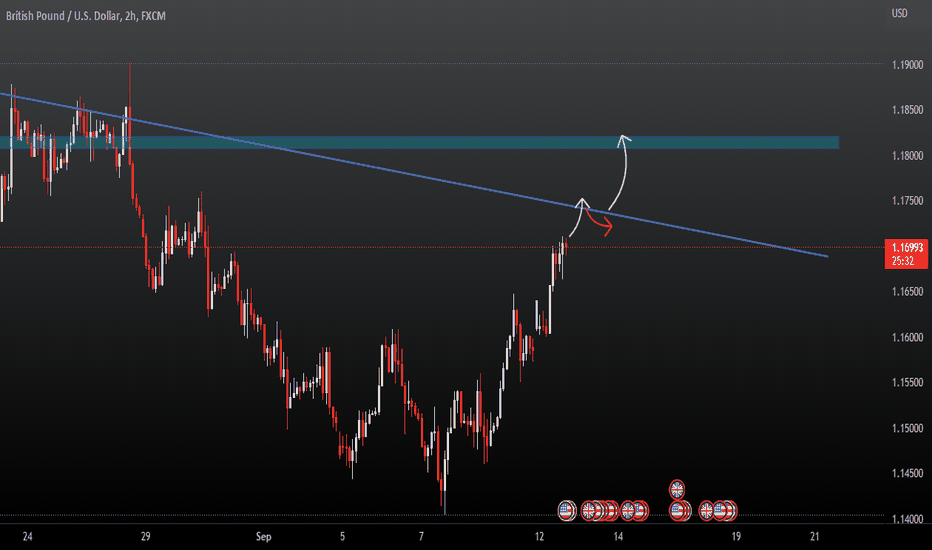Click the USD currency label on price axis

(899, 13)
